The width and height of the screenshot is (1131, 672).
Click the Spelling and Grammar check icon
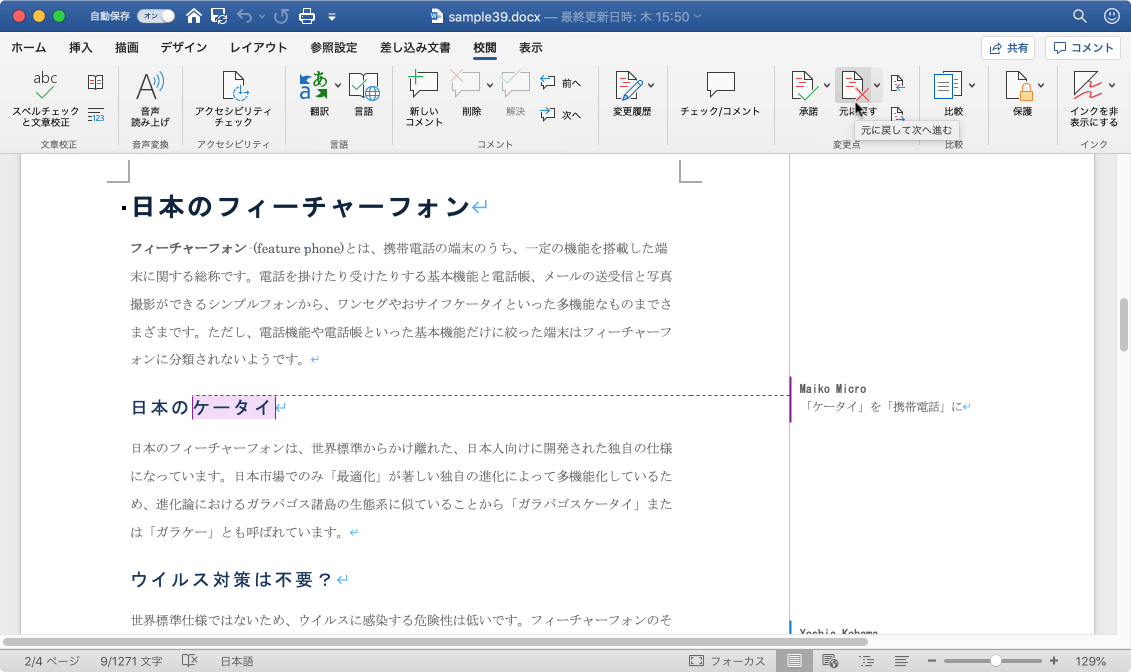[45, 86]
